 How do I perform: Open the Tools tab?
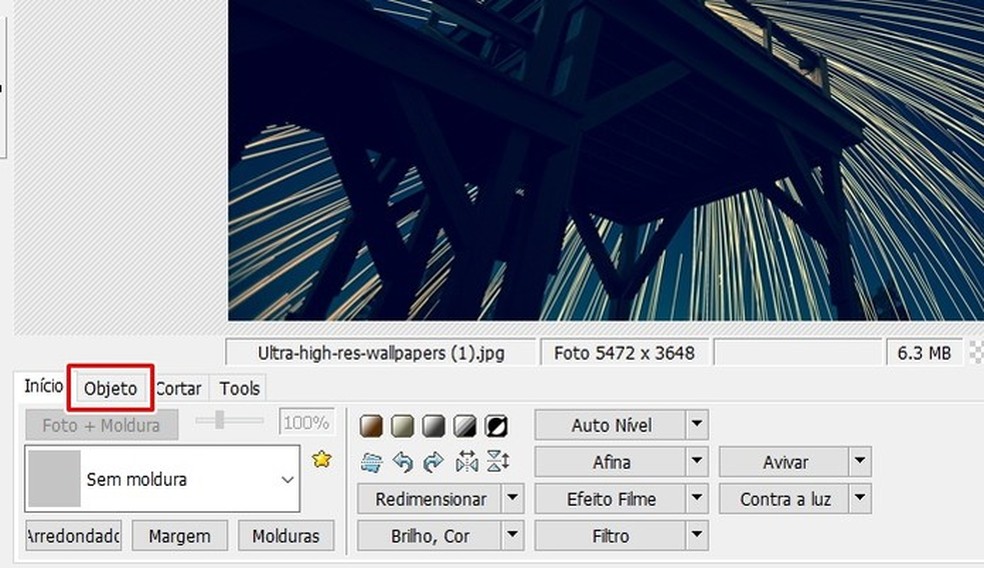click(239, 388)
